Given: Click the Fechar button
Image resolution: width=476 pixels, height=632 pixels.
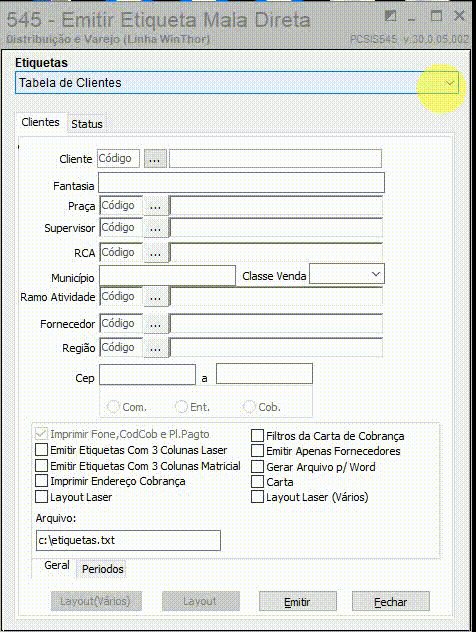Looking at the screenshot, I should point(391,602).
